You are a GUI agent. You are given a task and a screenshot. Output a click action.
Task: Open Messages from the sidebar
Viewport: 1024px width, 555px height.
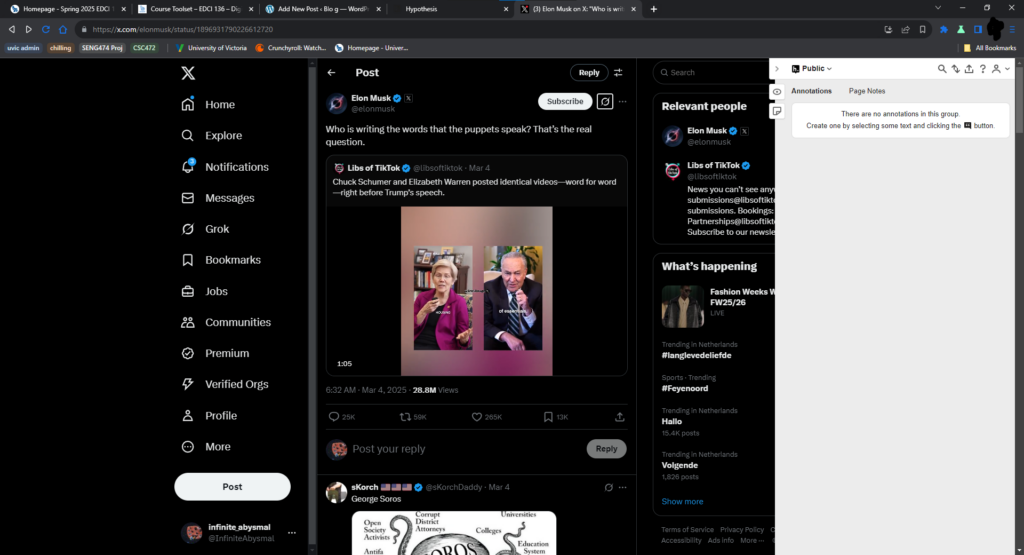tap(217, 198)
